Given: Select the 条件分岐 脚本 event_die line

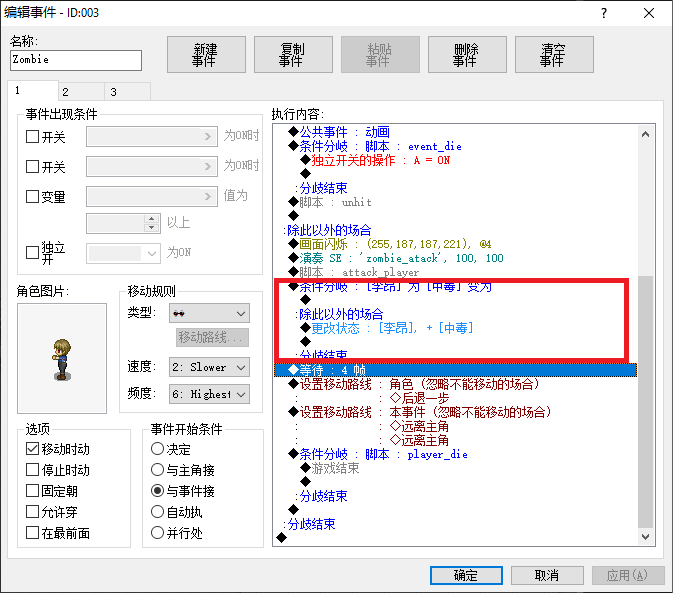Looking at the screenshot, I should coord(375,146).
